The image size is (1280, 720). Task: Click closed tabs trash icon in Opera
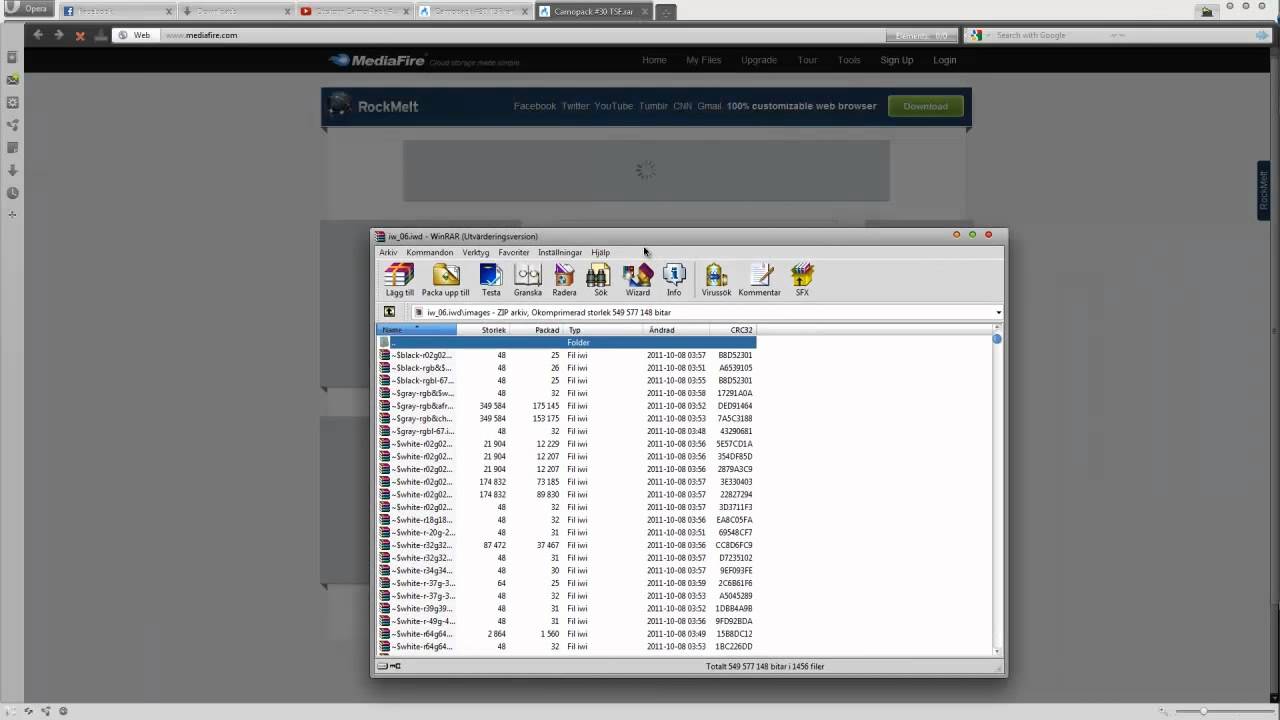coord(1207,12)
